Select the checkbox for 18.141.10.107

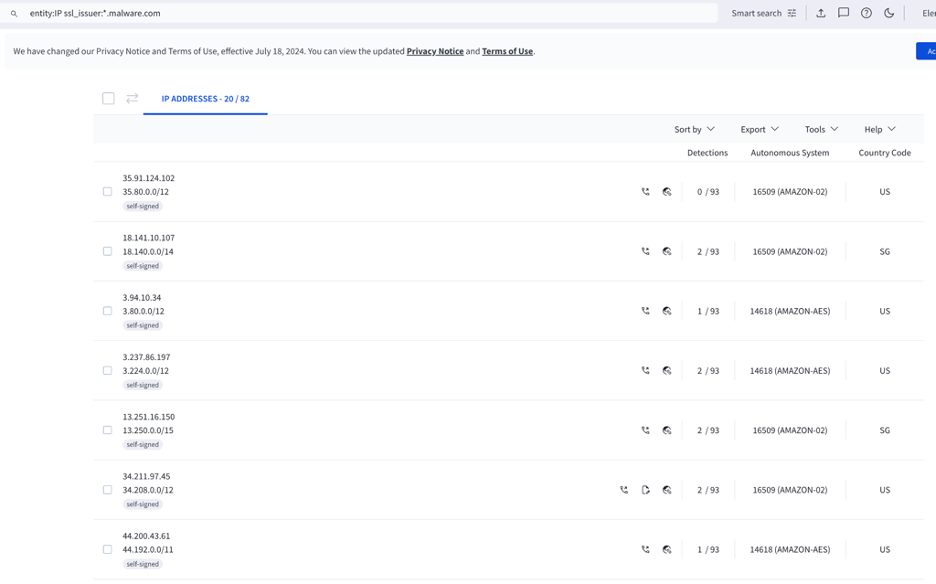pyautogui.click(x=107, y=251)
